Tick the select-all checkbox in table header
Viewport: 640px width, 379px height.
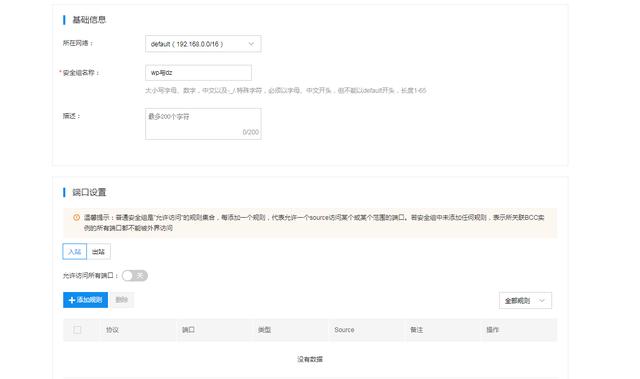click(x=77, y=330)
